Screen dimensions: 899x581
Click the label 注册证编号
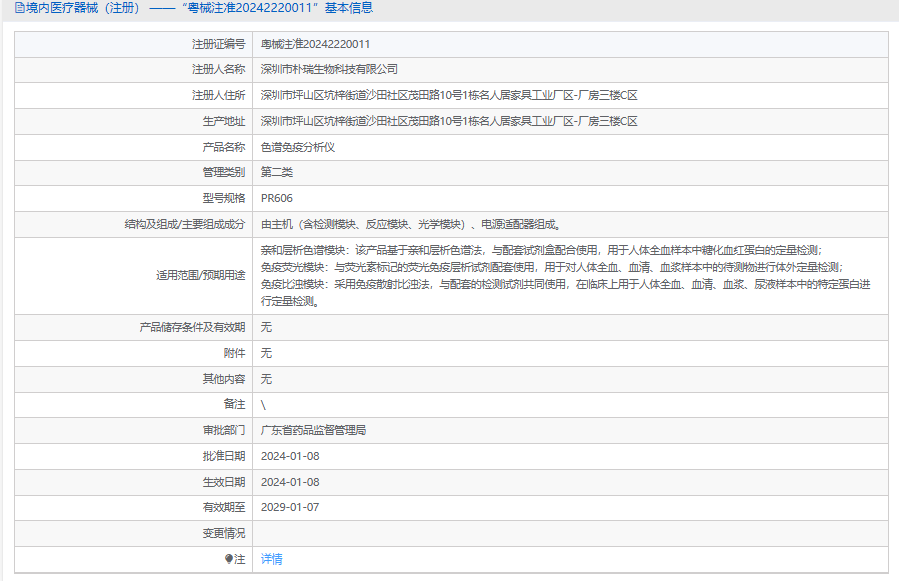(218, 44)
